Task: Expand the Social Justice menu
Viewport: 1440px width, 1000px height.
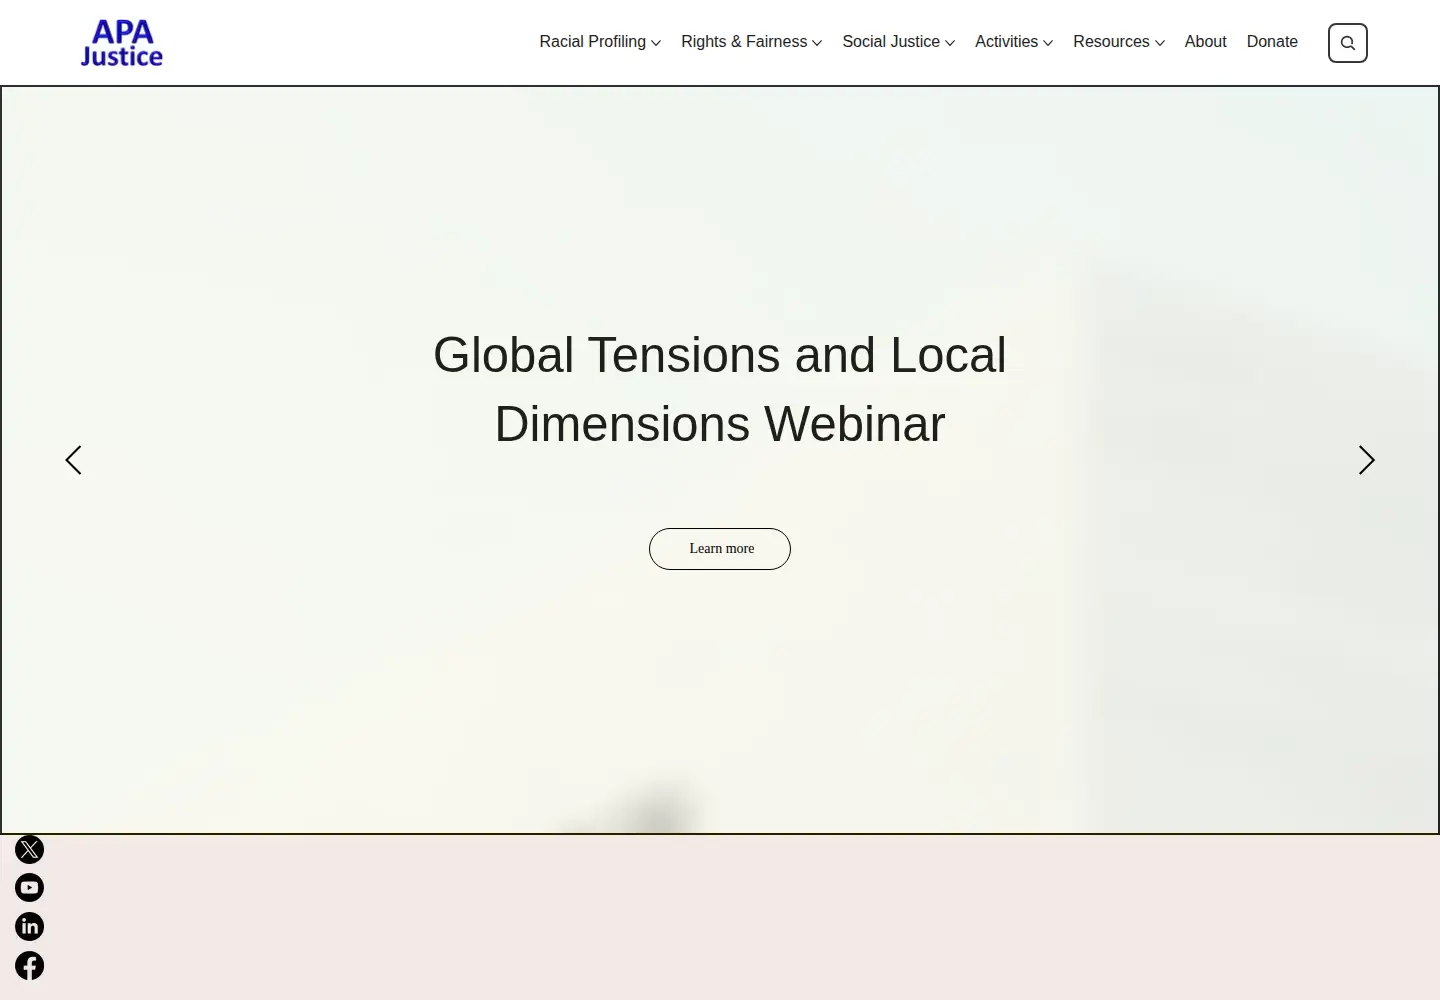Action: (898, 42)
